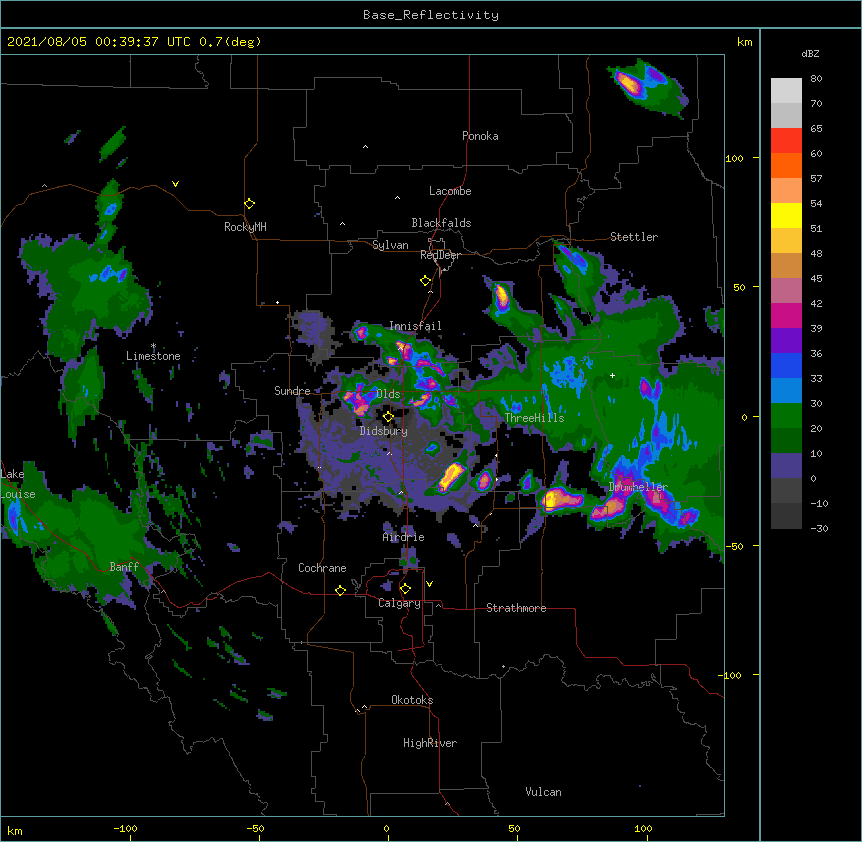Pick the red swatch in dBZ legend
Viewport: 862px width, 842px height.
pyautogui.click(x=786, y=141)
